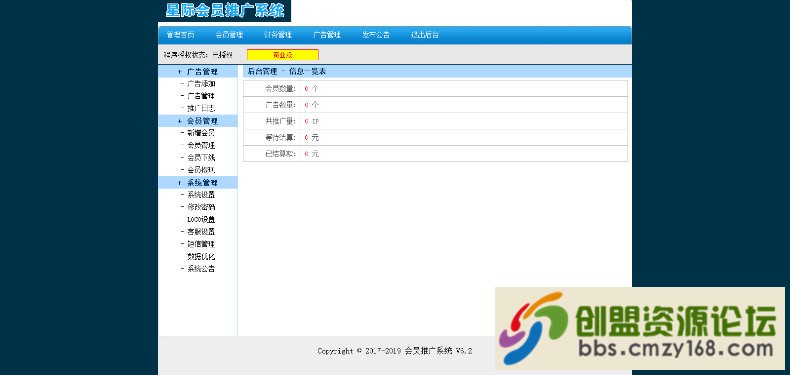Expand the 广告管理 sidebar section header
Screen dimensions: 790x375
point(198,72)
